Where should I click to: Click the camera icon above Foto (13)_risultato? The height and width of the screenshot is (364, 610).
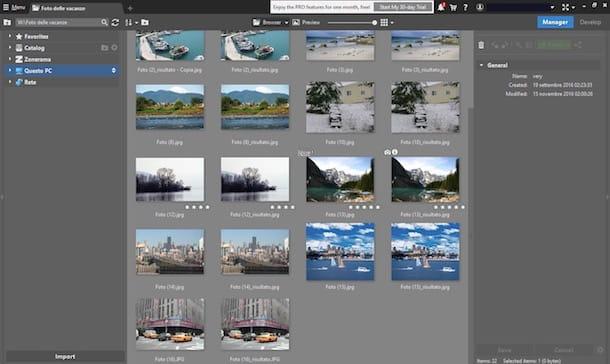[387, 152]
